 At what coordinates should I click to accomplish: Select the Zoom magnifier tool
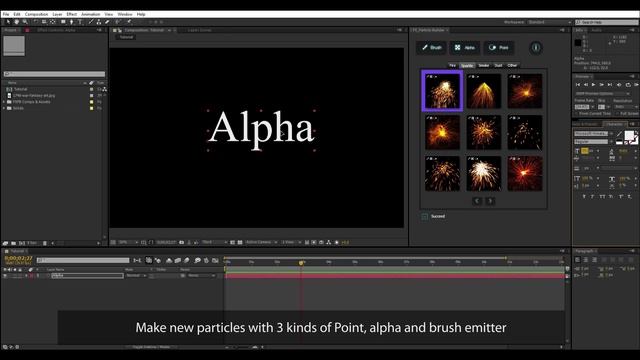(25, 22)
